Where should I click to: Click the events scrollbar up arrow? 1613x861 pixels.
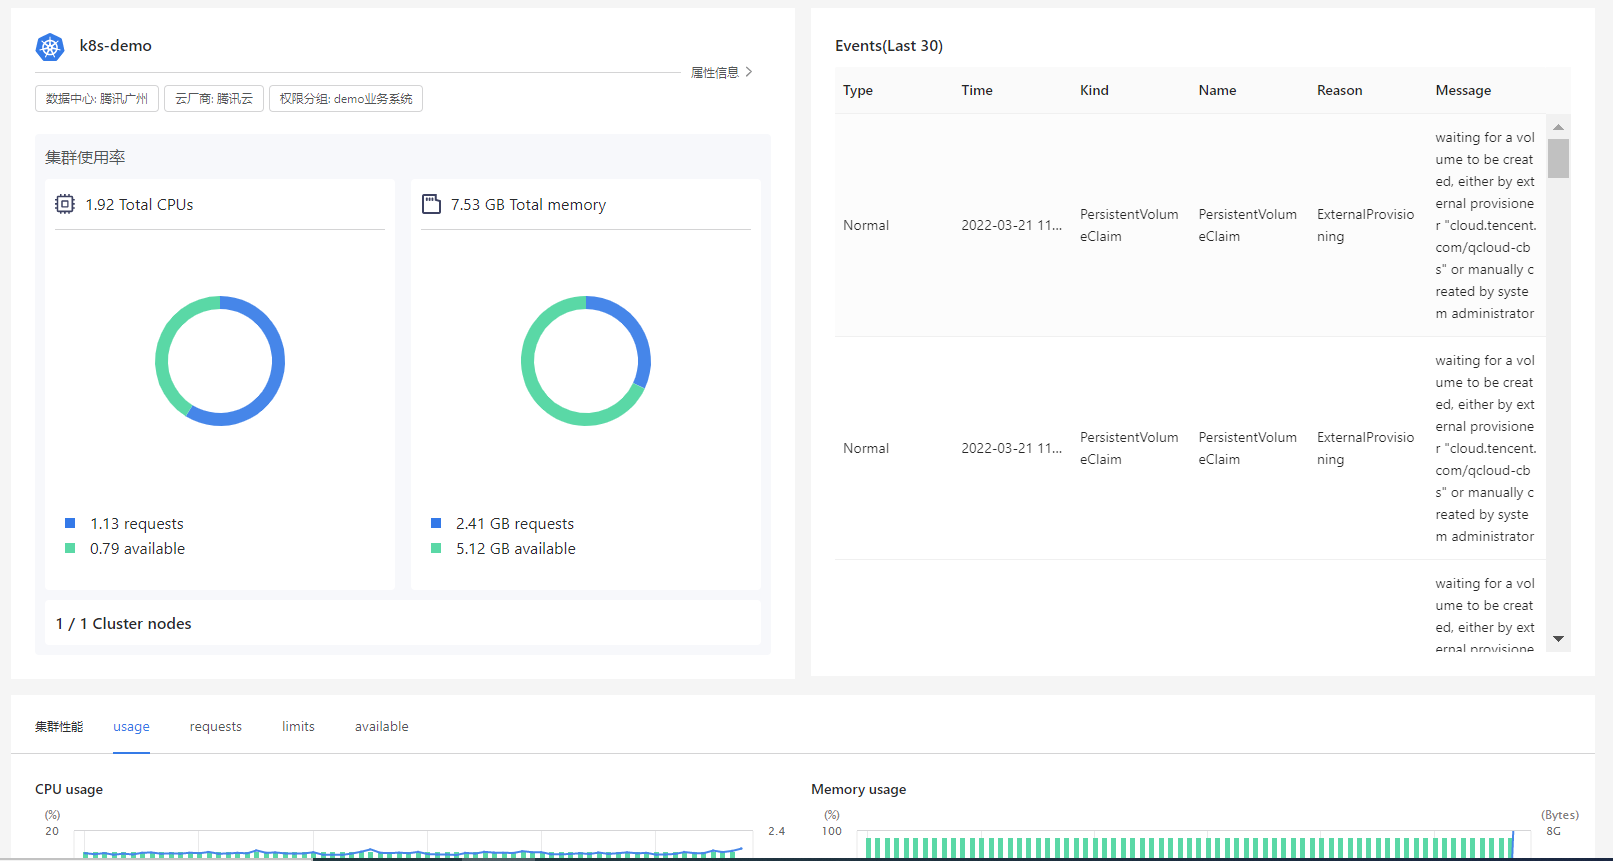[x=1558, y=127]
